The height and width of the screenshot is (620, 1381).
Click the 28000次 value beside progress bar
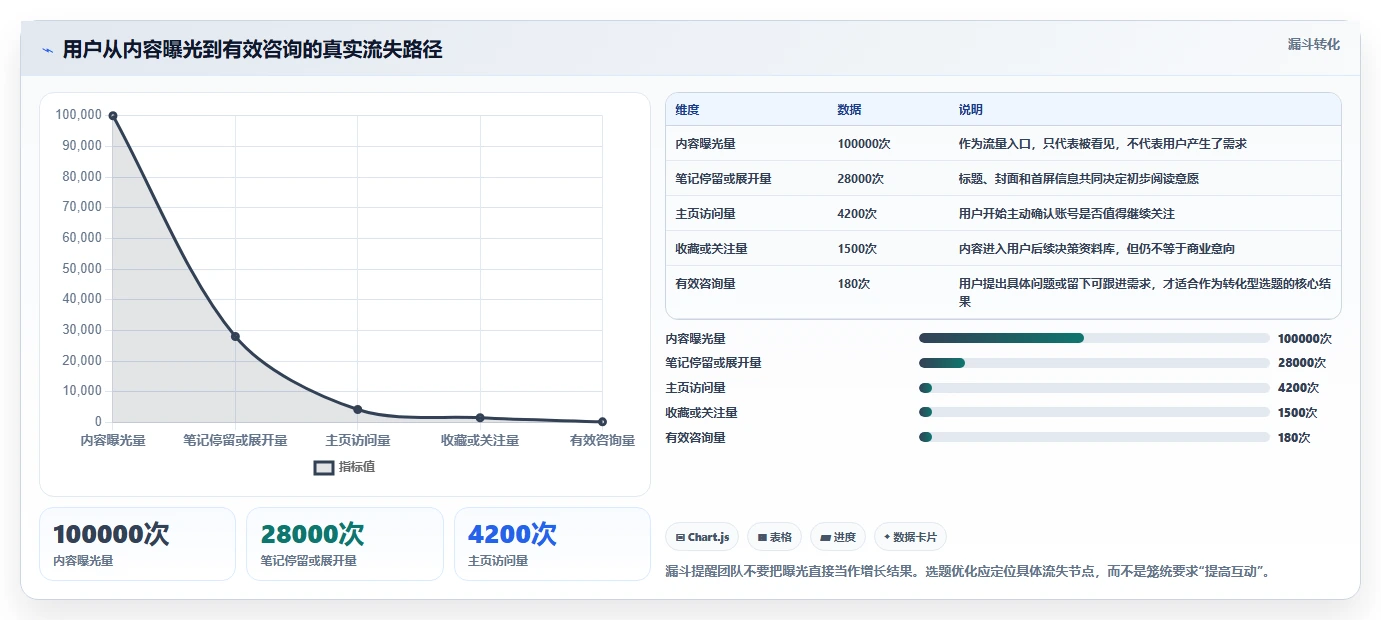(1302, 363)
